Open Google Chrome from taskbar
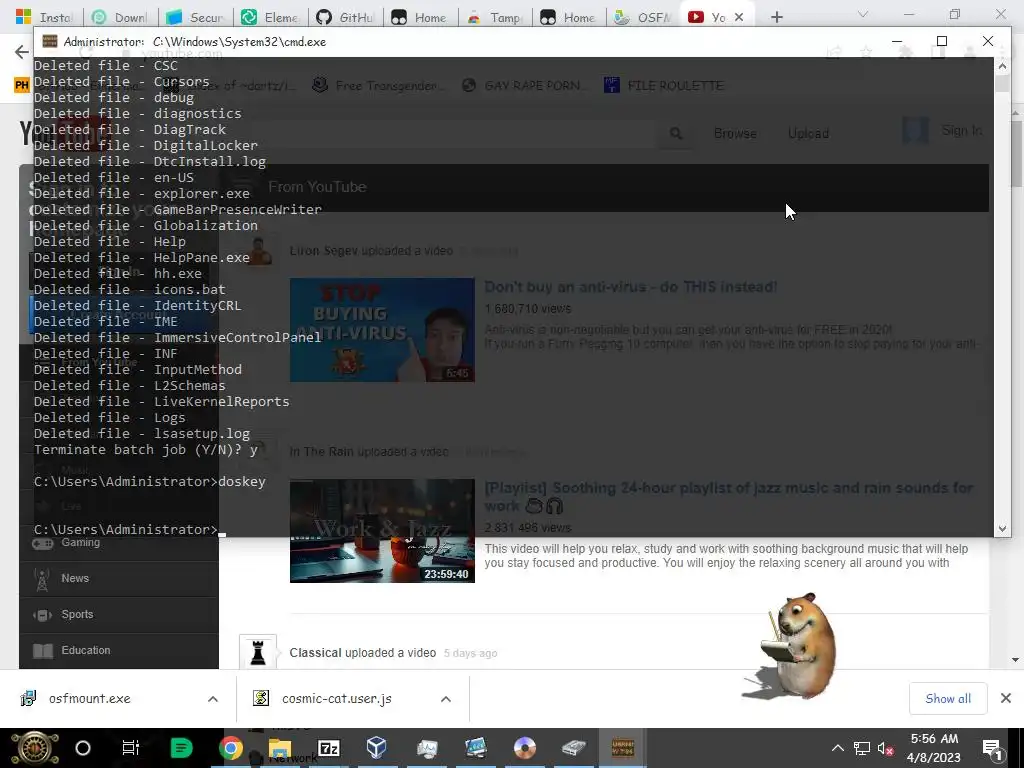The image size is (1024, 768). pos(230,748)
